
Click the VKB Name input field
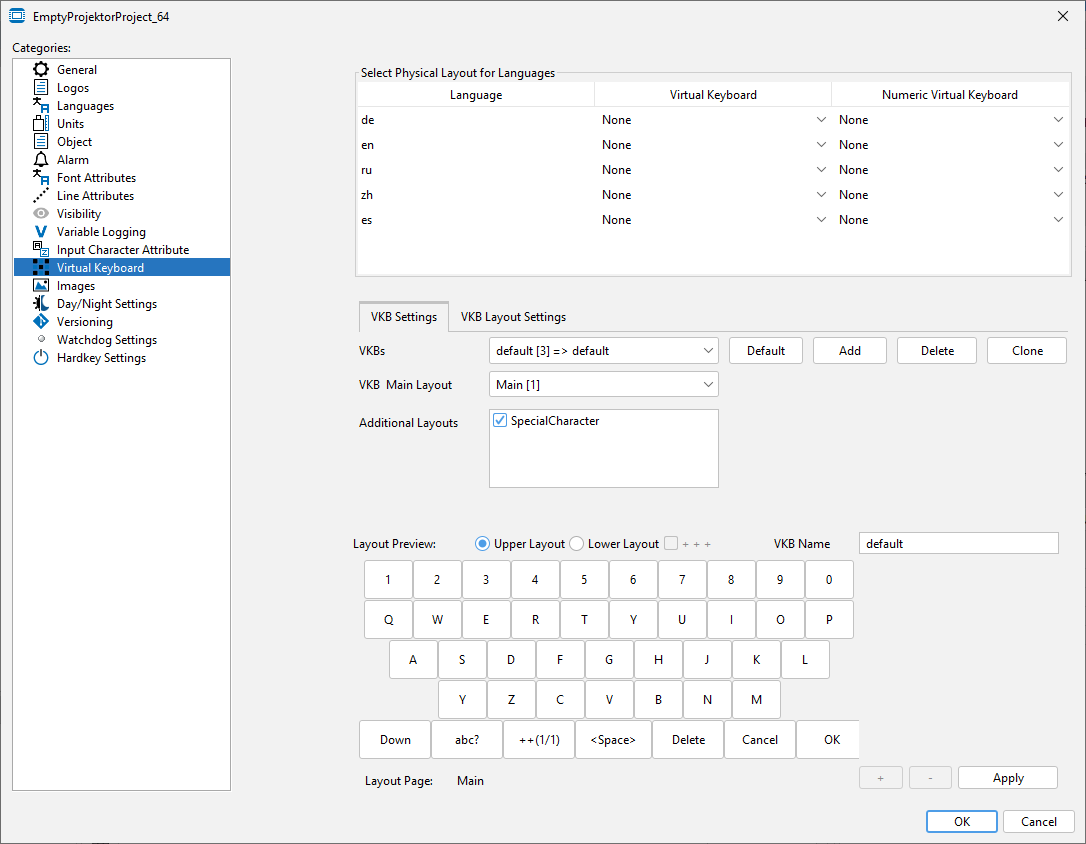(x=957, y=543)
